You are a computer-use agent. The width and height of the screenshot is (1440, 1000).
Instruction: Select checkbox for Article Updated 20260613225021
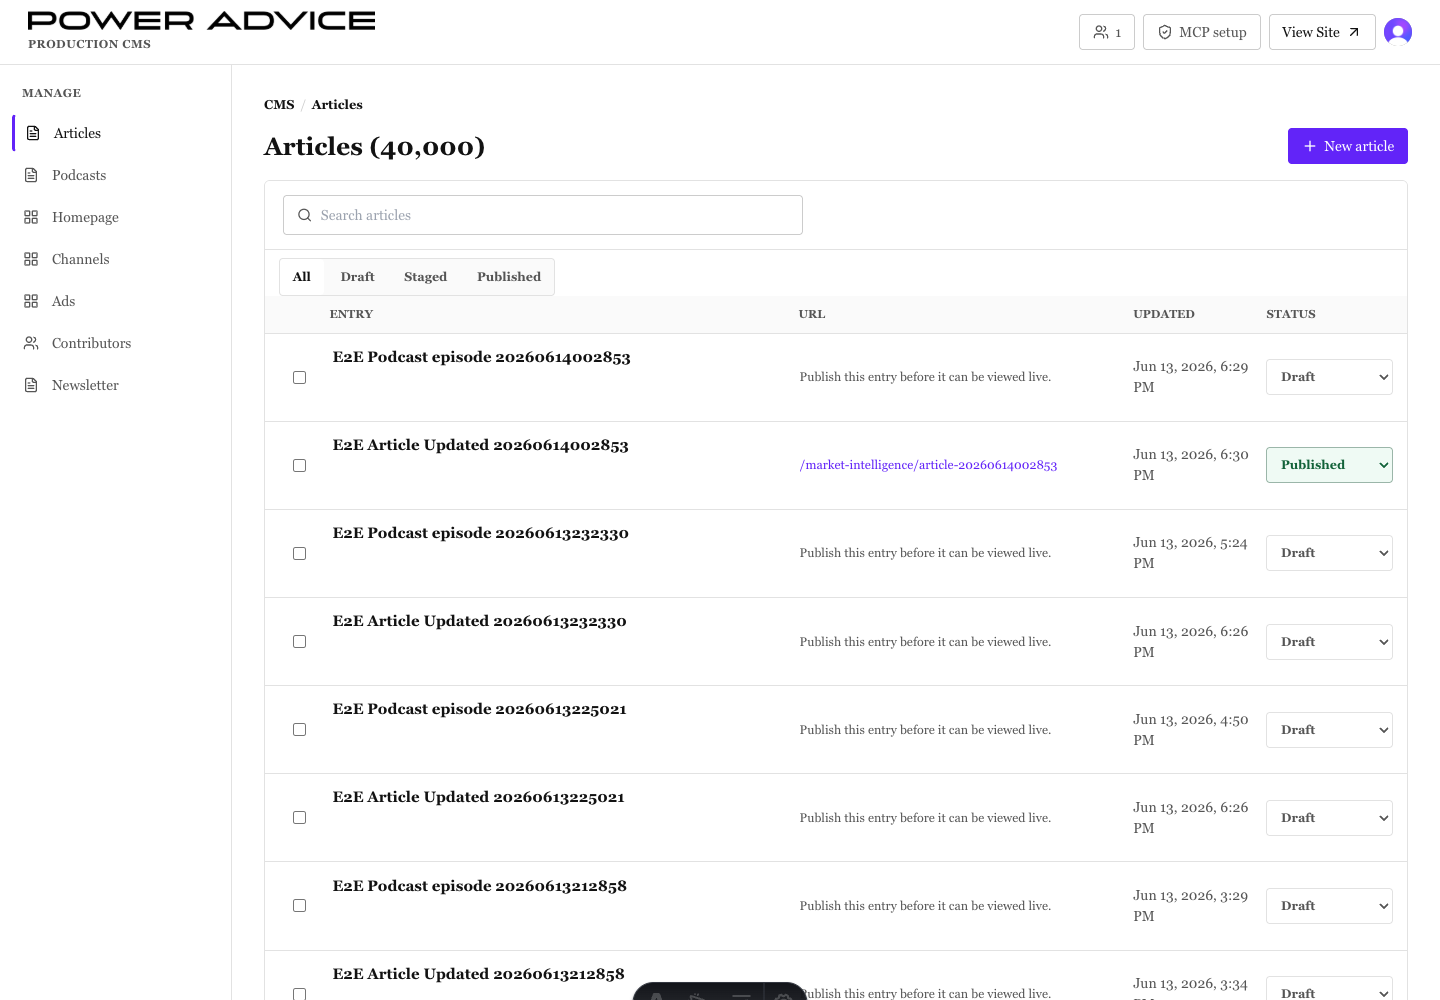pyautogui.click(x=299, y=817)
